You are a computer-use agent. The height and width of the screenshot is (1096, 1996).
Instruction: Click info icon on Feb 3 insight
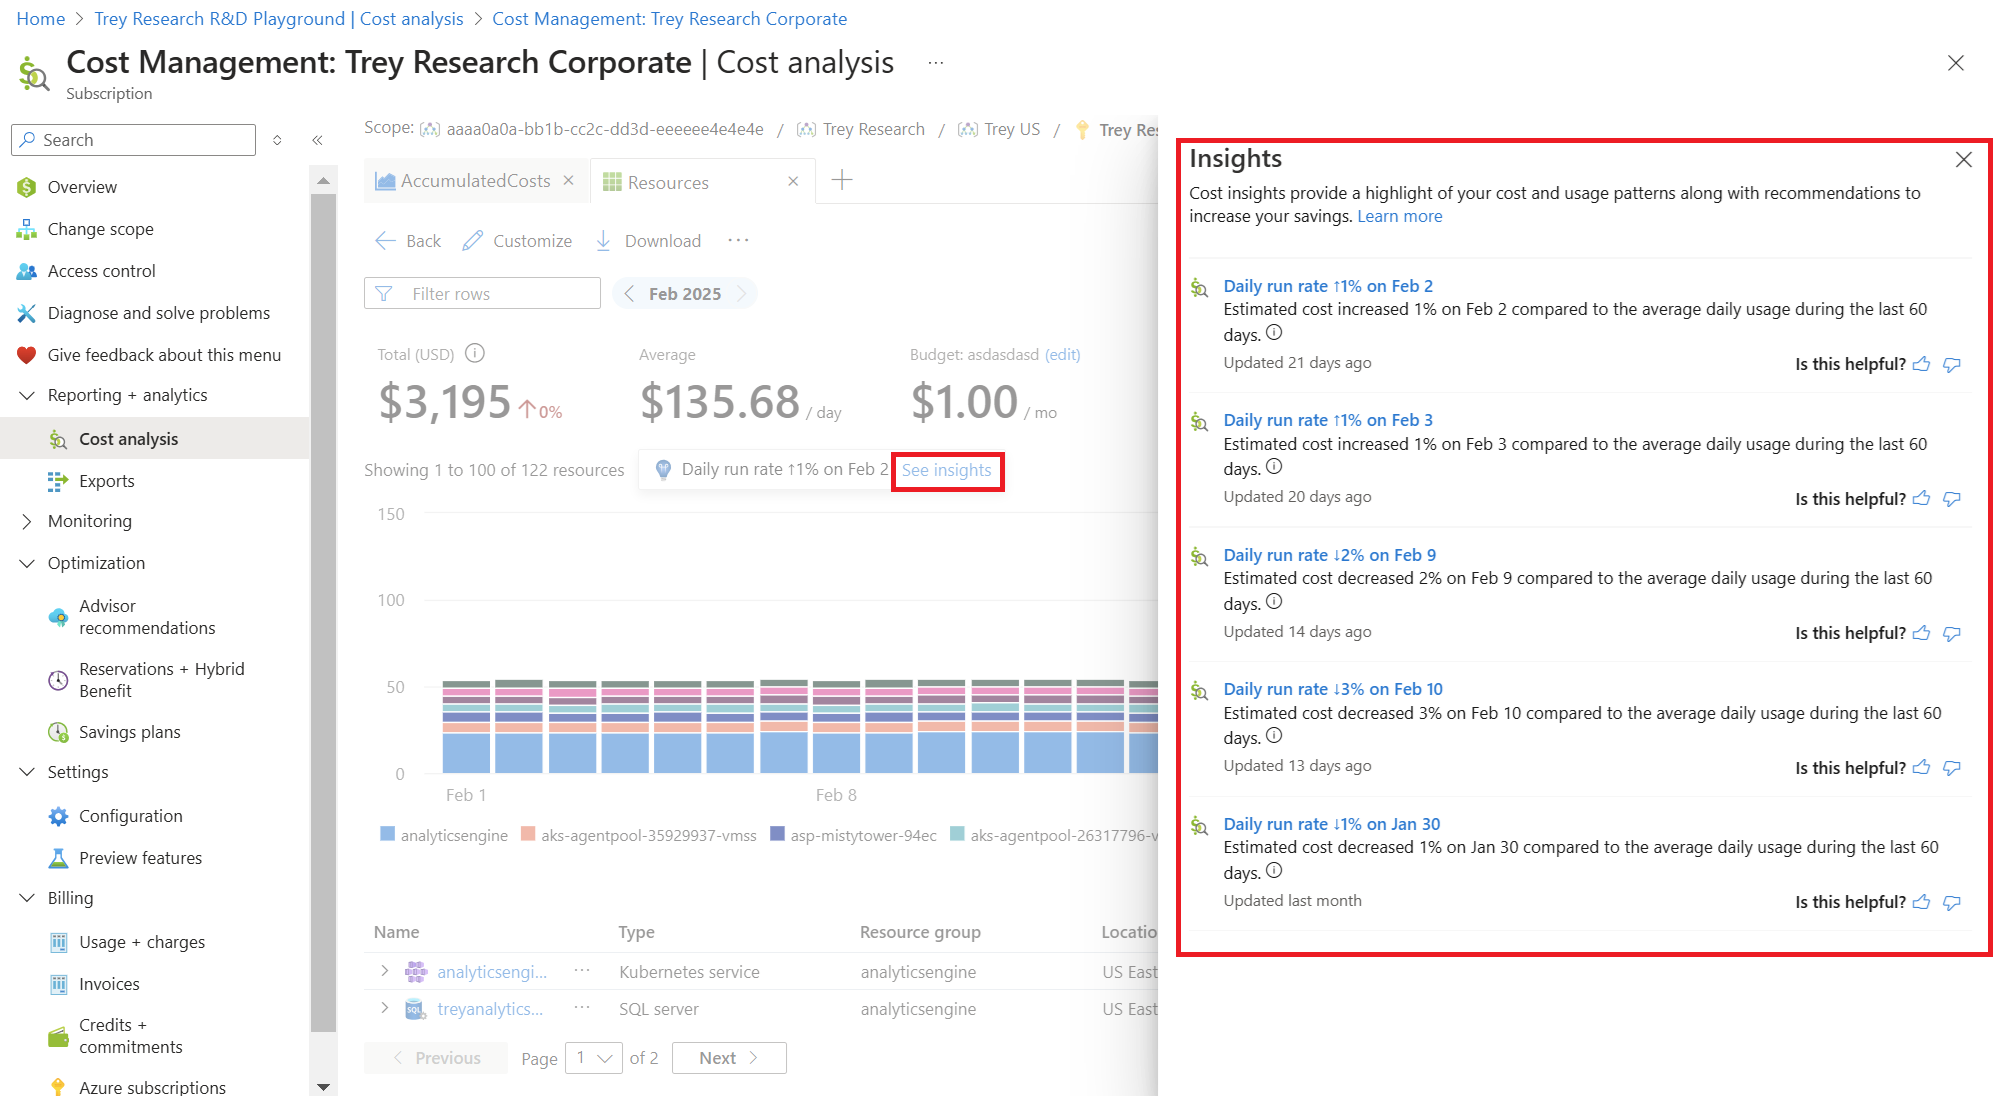[x=1274, y=467]
